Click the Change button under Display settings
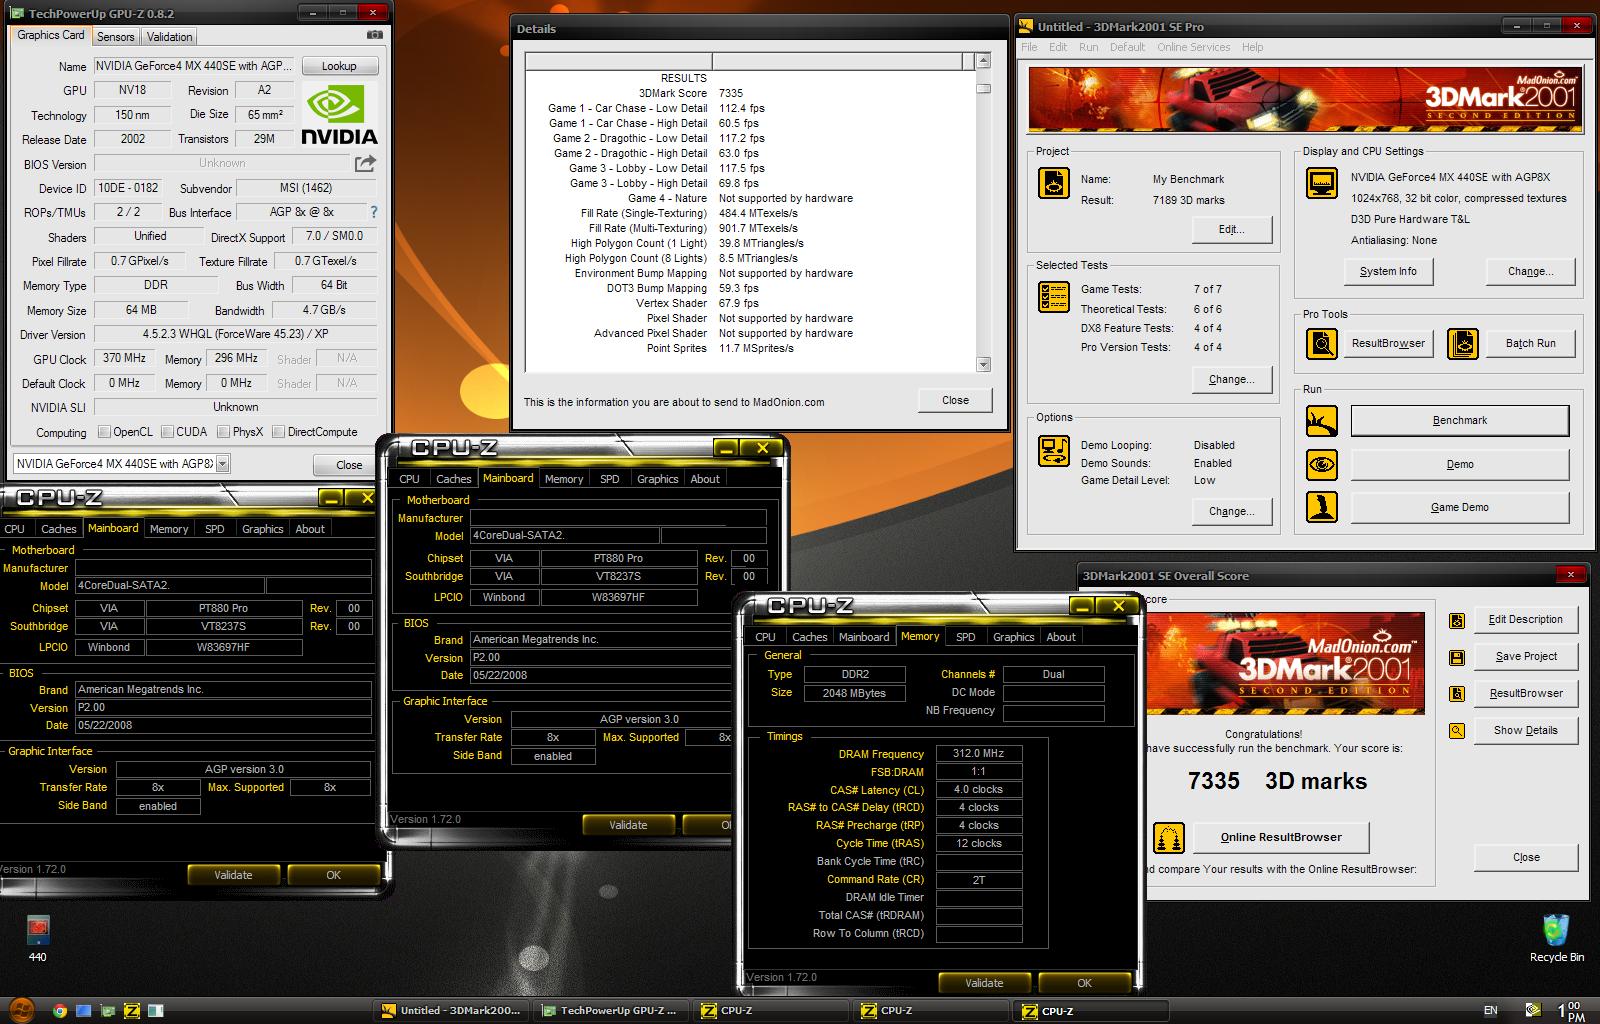The image size is (1600, 1024). [1530, 271]
